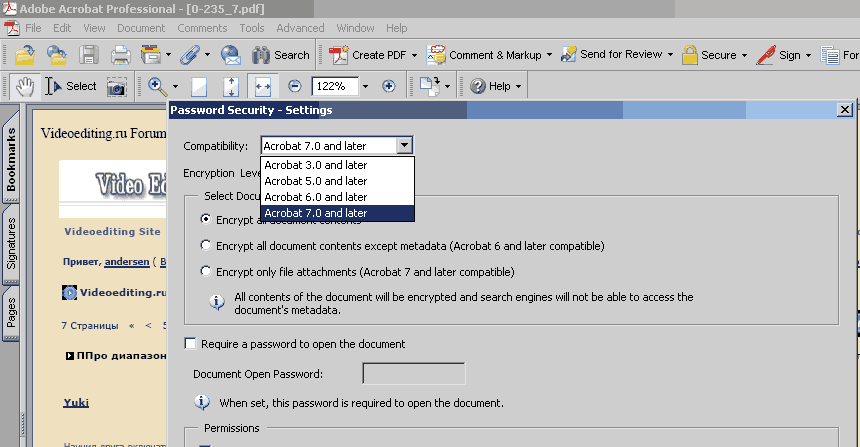Open Create PDF dropdown arrow

414,55
